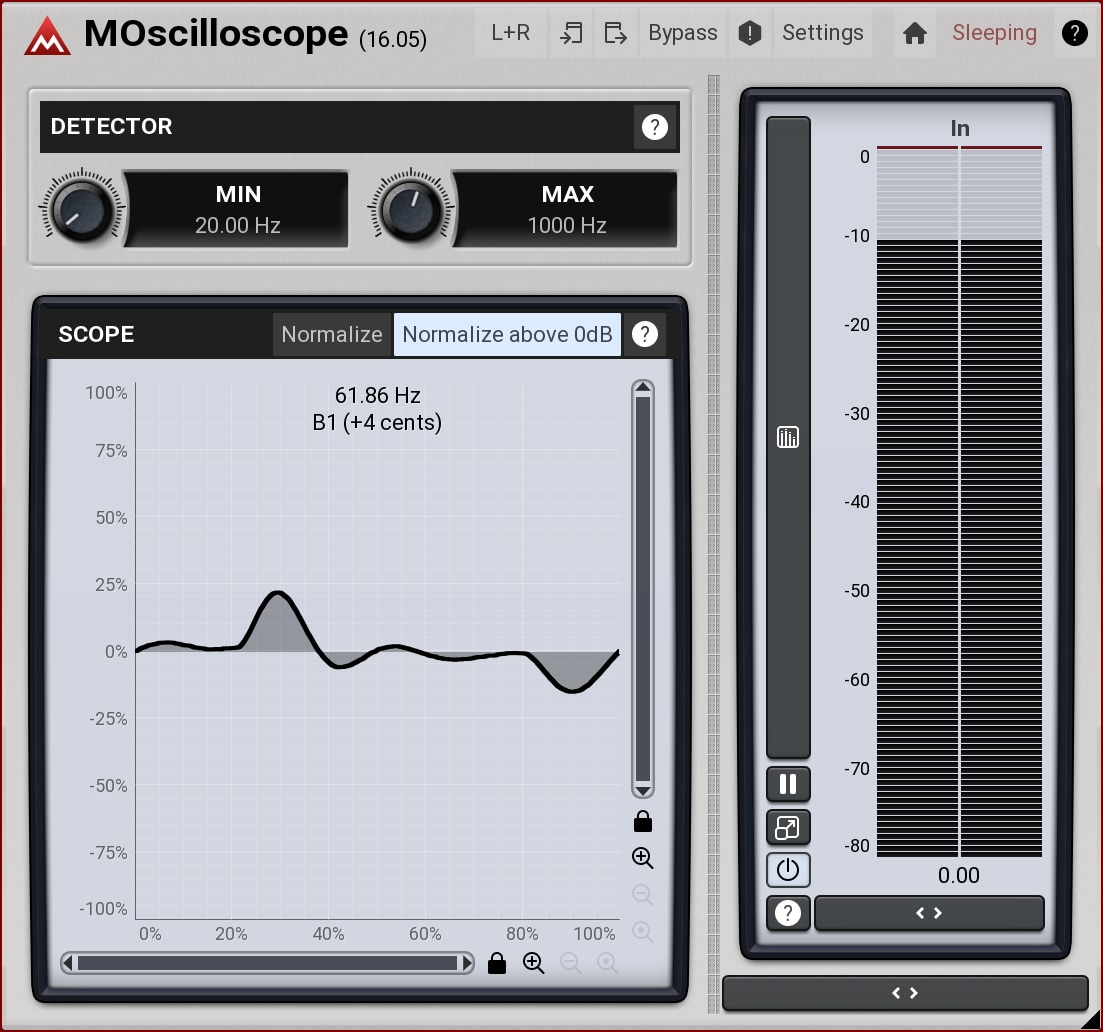Click the MAX 1000 Hz value field
The height and width of the screenshot is (1032, 1103).
point(567,210)
